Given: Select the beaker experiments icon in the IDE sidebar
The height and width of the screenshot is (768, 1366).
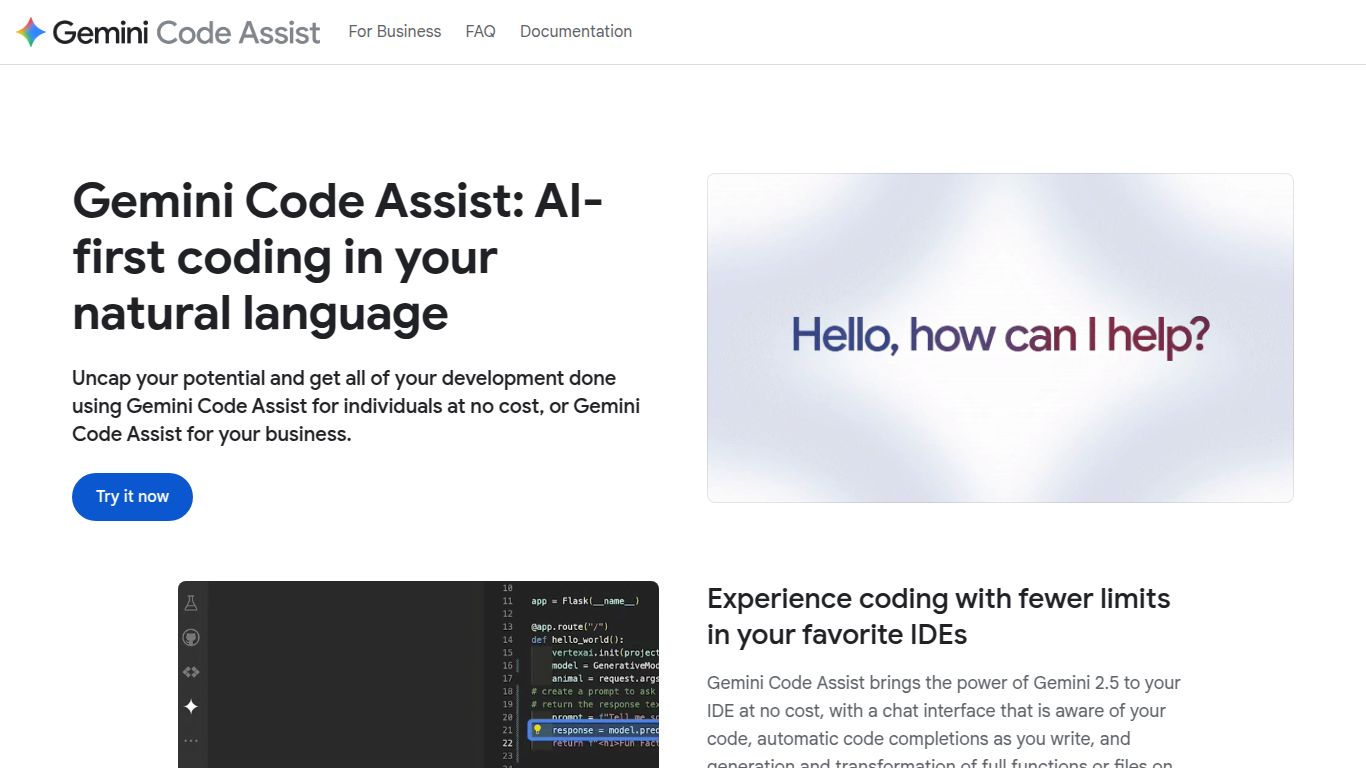Looking at the screenshot, I should (x=191, y=603).
